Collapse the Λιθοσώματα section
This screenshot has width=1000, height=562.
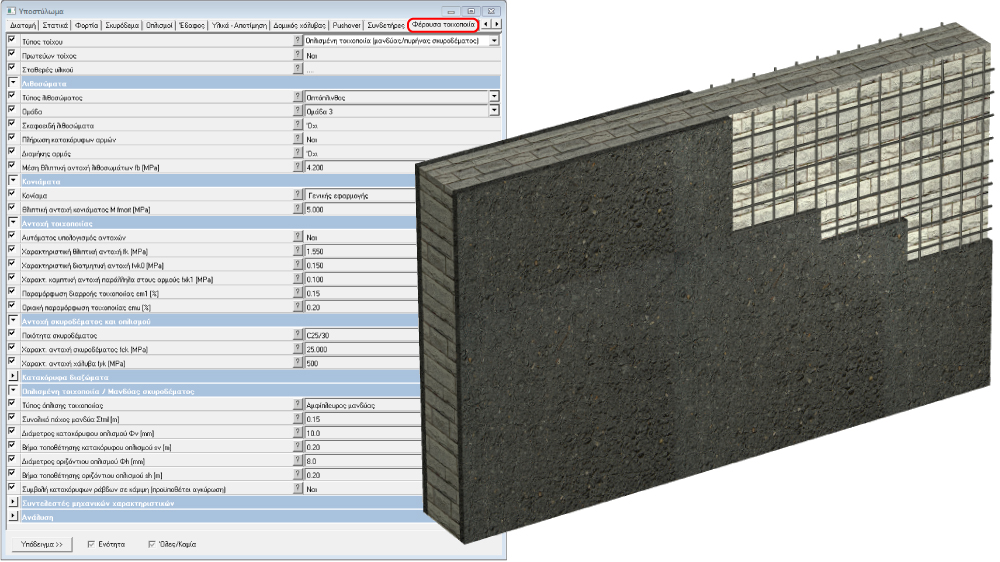coord(12,84)
